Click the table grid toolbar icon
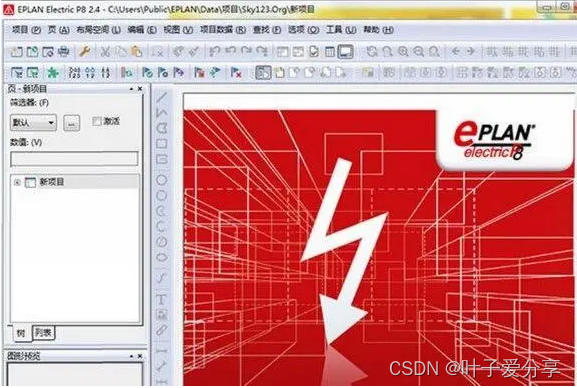This screenshot has width=577, height=388. click(330, 52)
